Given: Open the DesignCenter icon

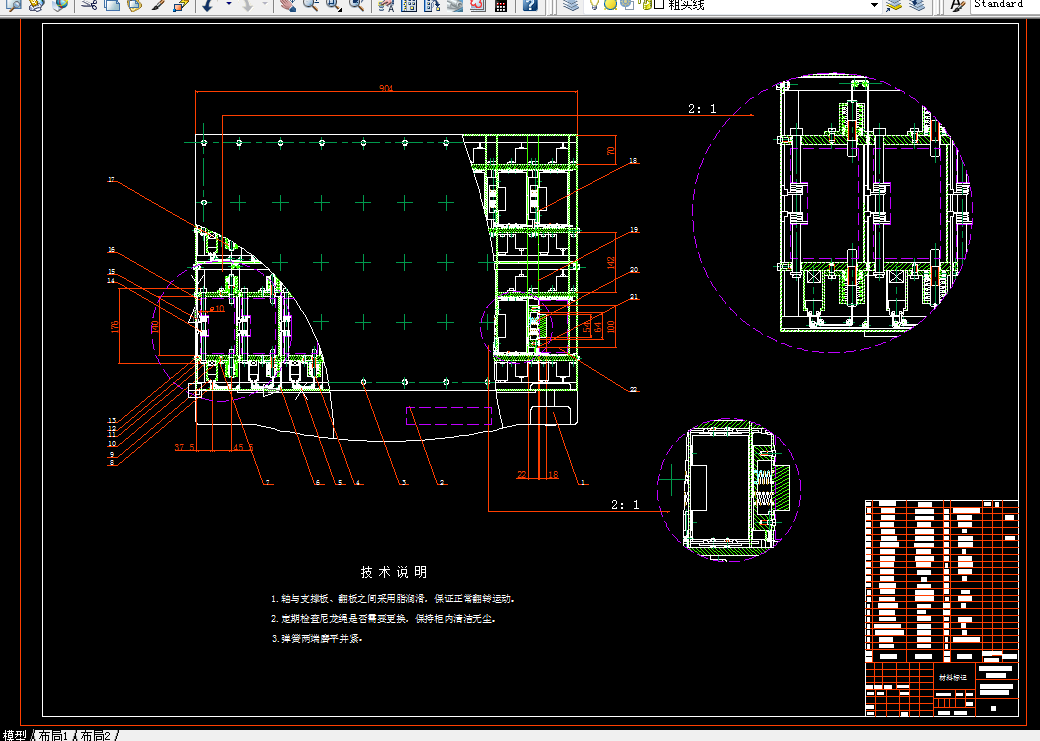Looking at the screenshot, I should (409, 5).
